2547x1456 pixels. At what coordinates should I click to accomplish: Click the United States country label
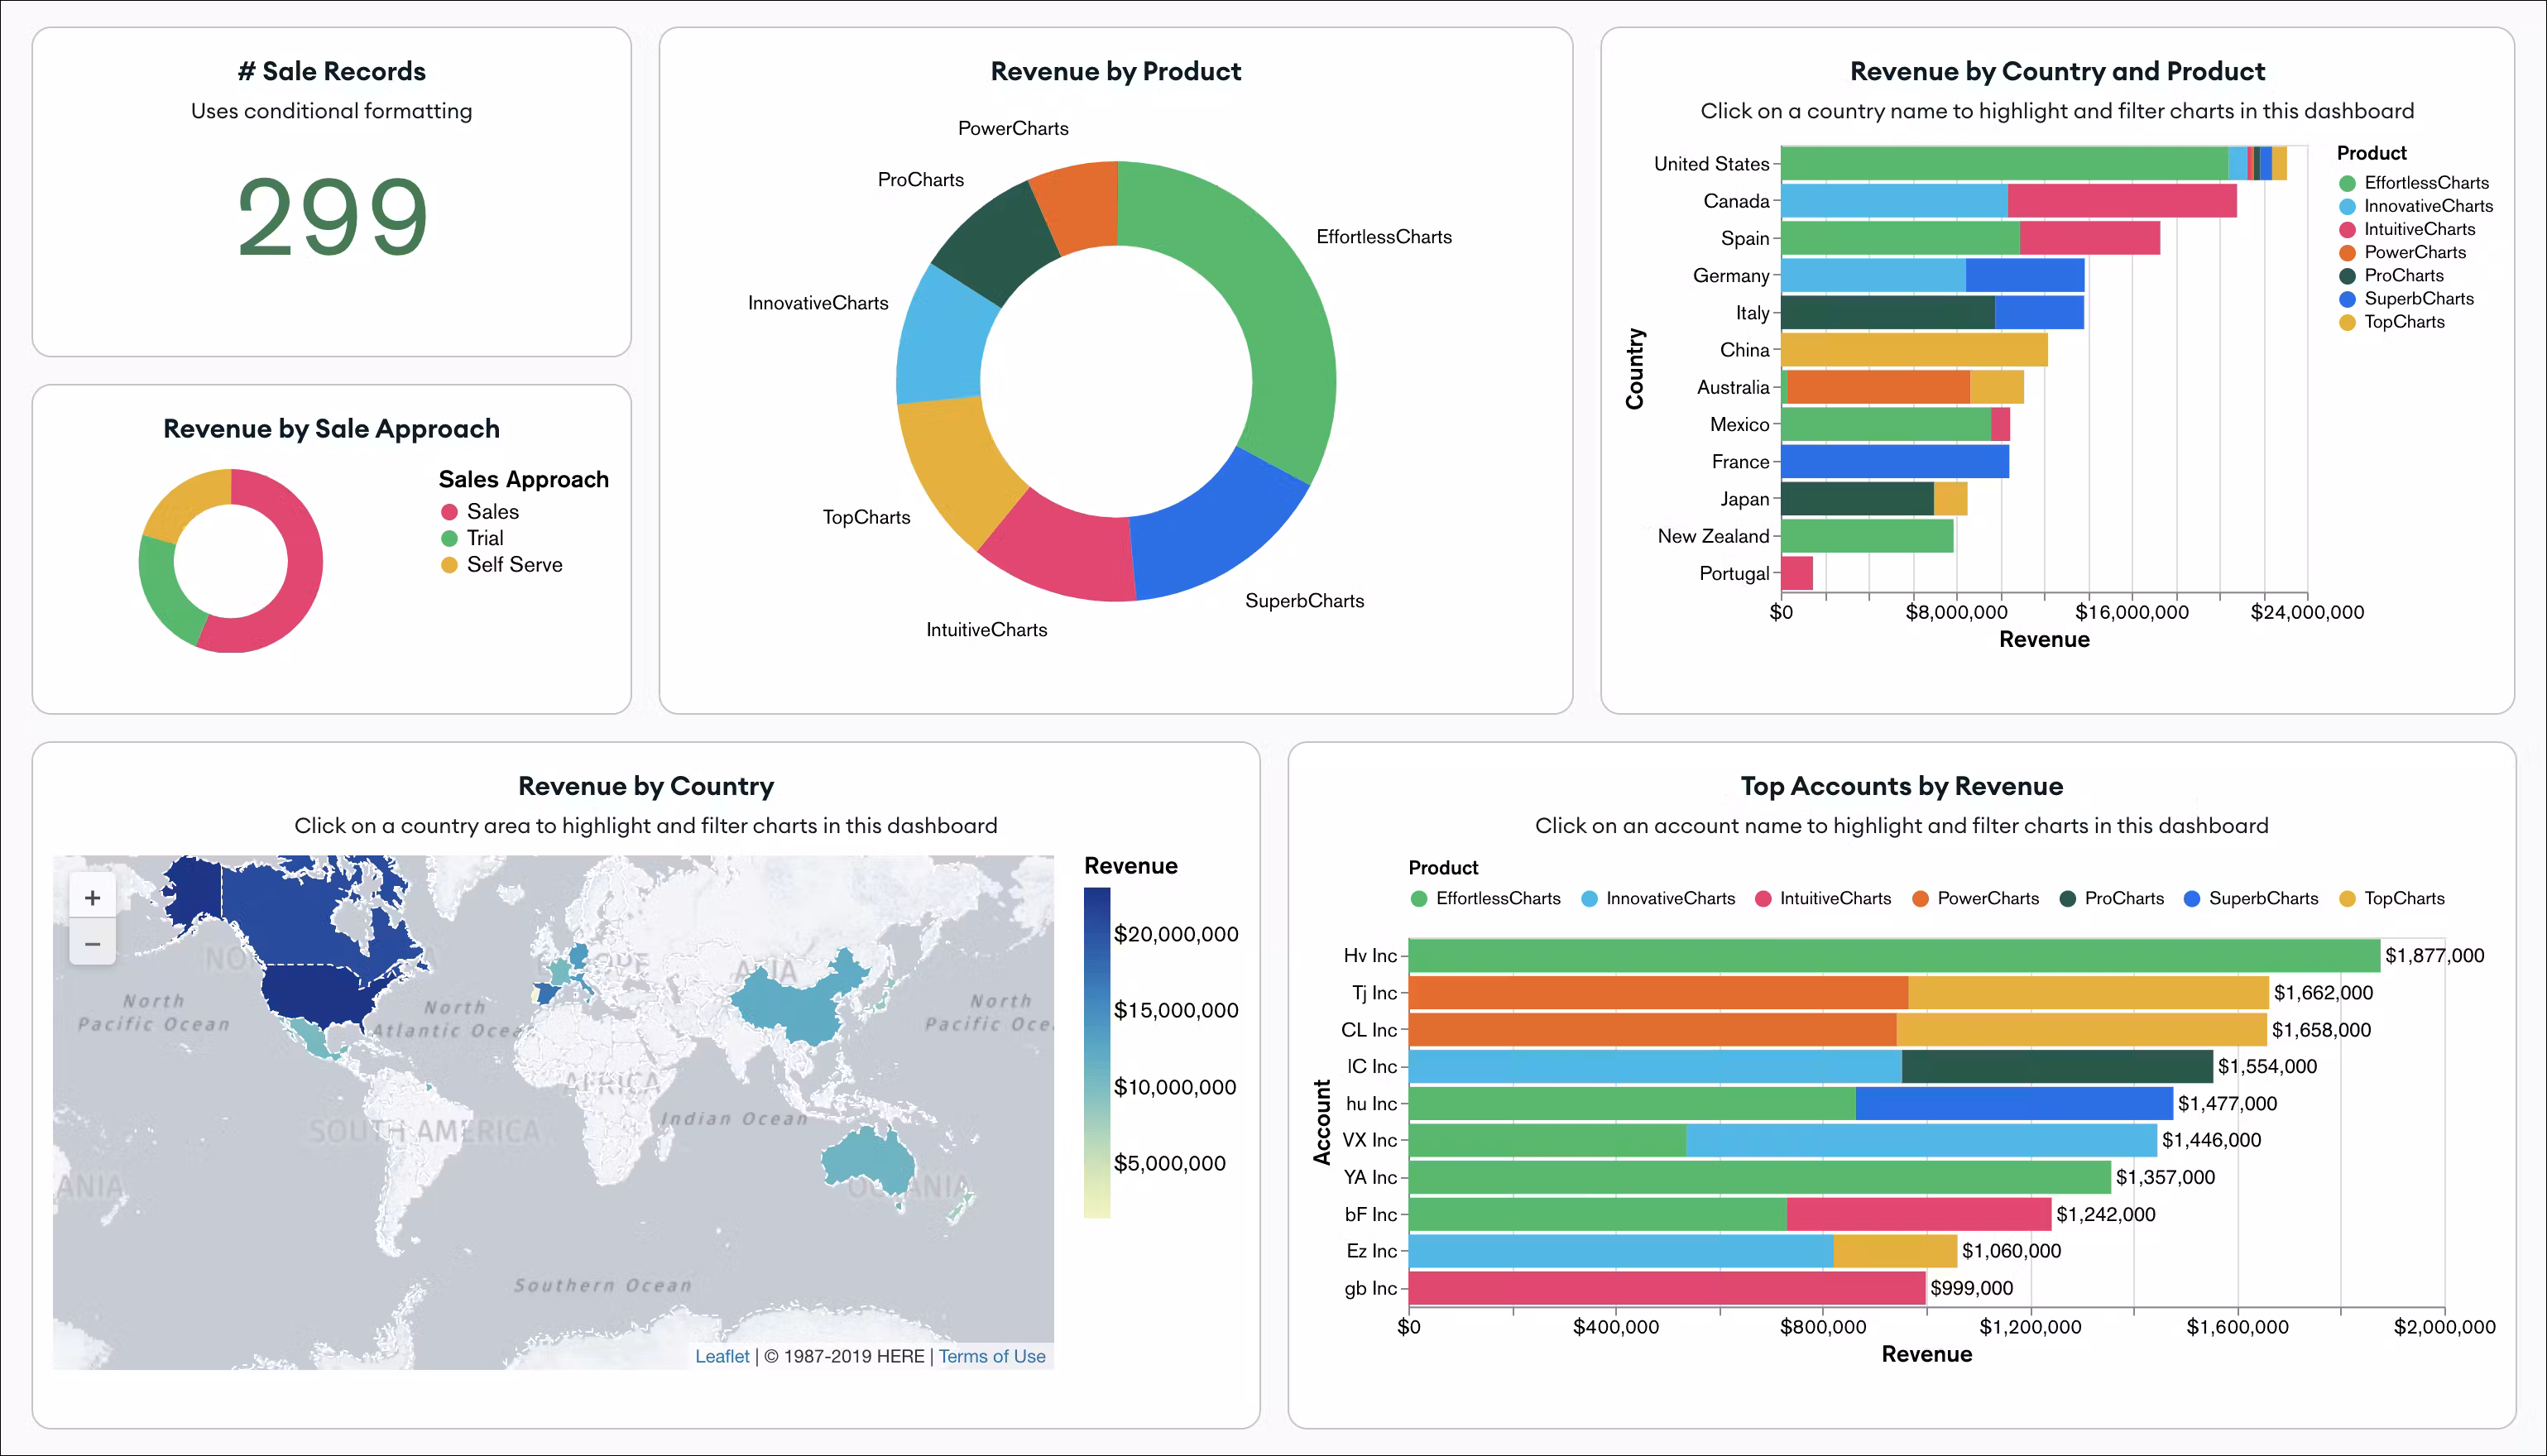(1710, 164)
